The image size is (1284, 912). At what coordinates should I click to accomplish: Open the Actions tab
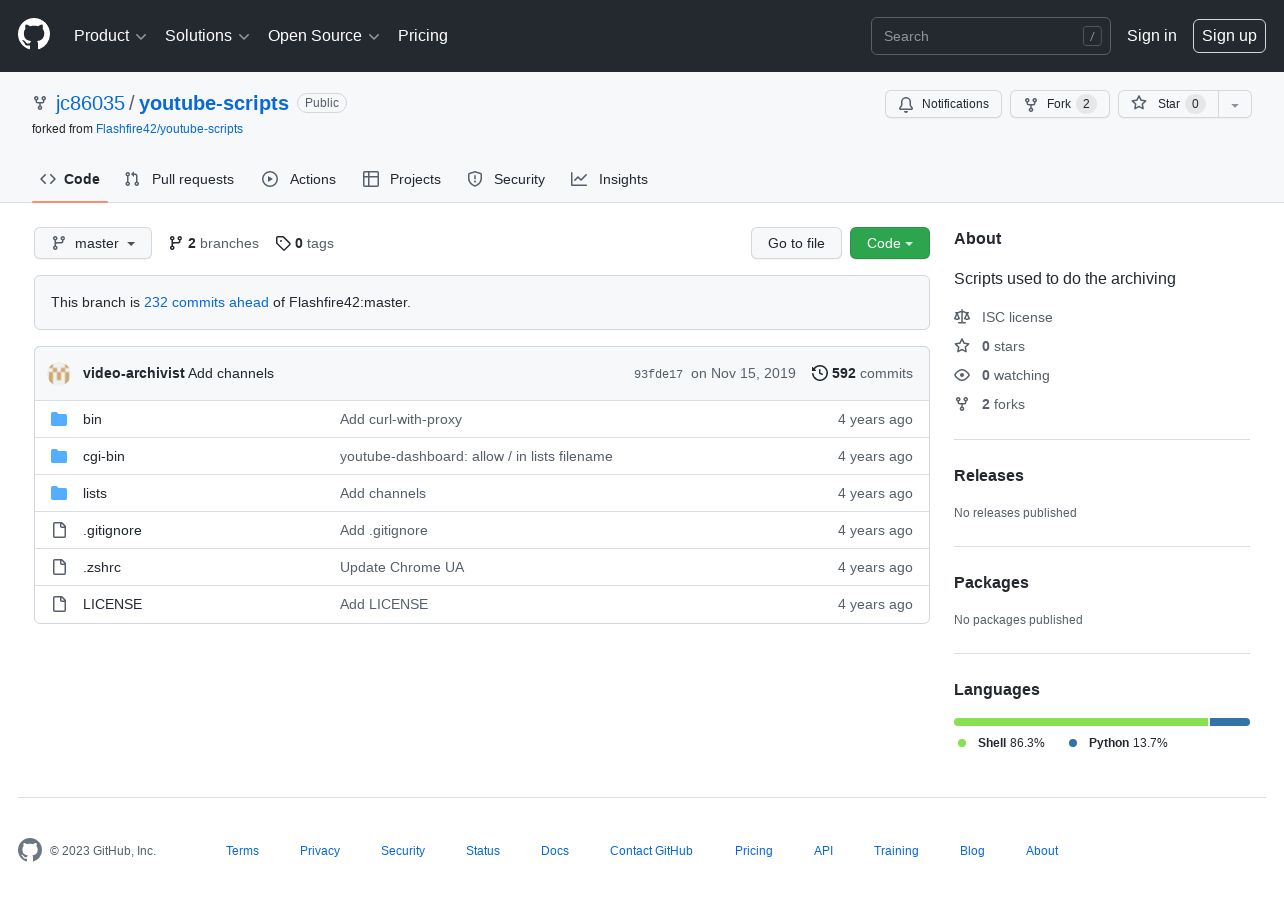[299, 179]
